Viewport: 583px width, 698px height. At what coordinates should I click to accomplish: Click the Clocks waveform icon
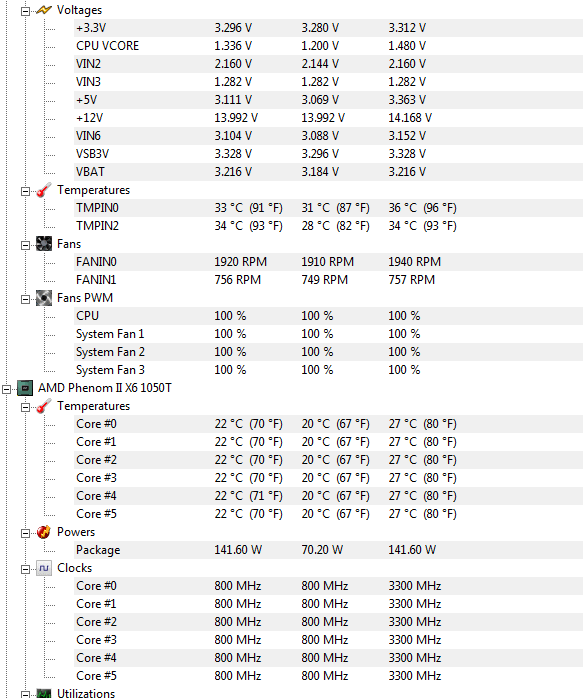point(44,568)
